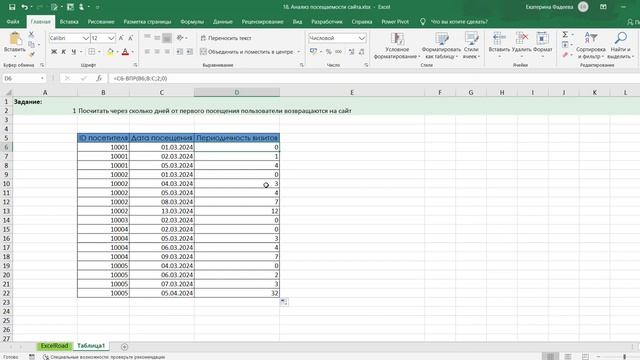Increase indent in alignment group
This screenshot has width=640, height=360.
pos(189,52)
